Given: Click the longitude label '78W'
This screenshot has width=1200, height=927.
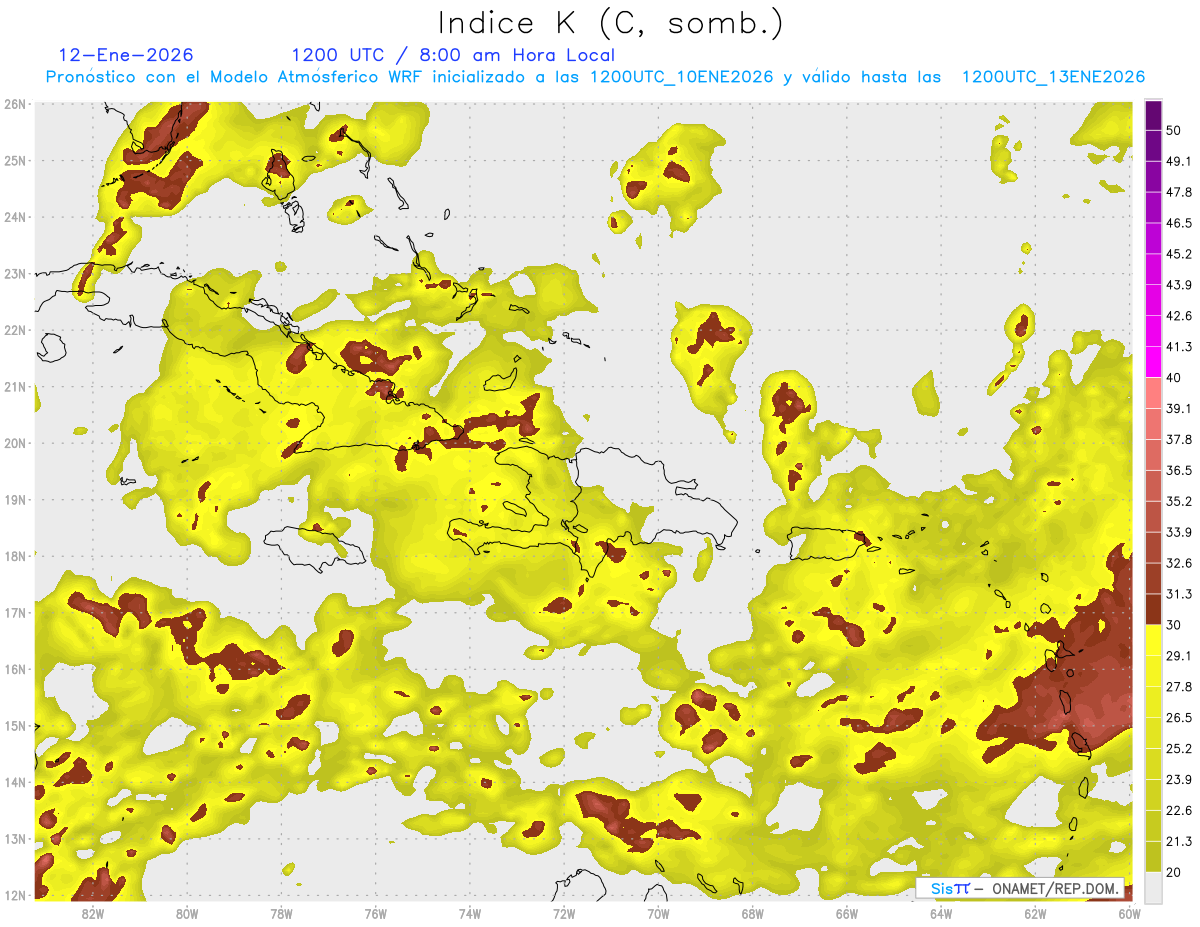Looking at the screenshot, I should point(281,913).
